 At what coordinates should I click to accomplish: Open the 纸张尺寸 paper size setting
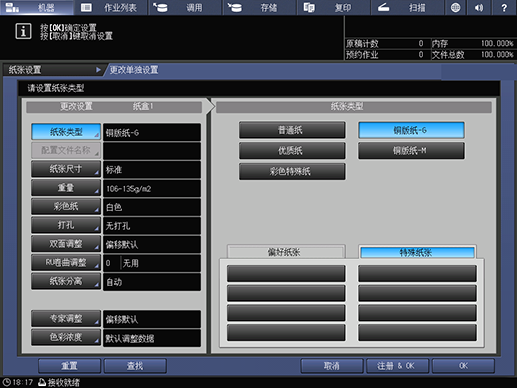[x=66, y=169]
